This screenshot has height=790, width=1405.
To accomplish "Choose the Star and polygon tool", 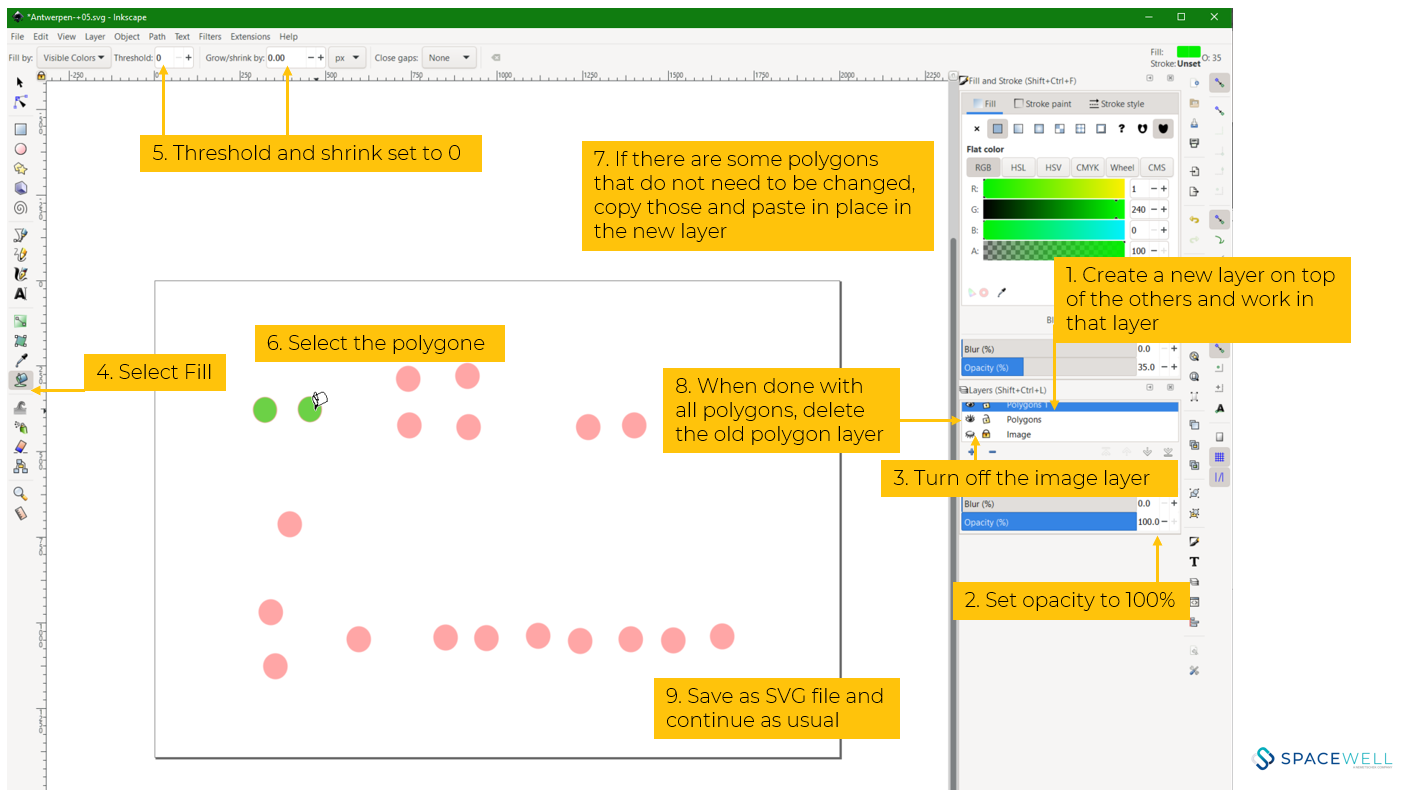I will pos(20,168).
